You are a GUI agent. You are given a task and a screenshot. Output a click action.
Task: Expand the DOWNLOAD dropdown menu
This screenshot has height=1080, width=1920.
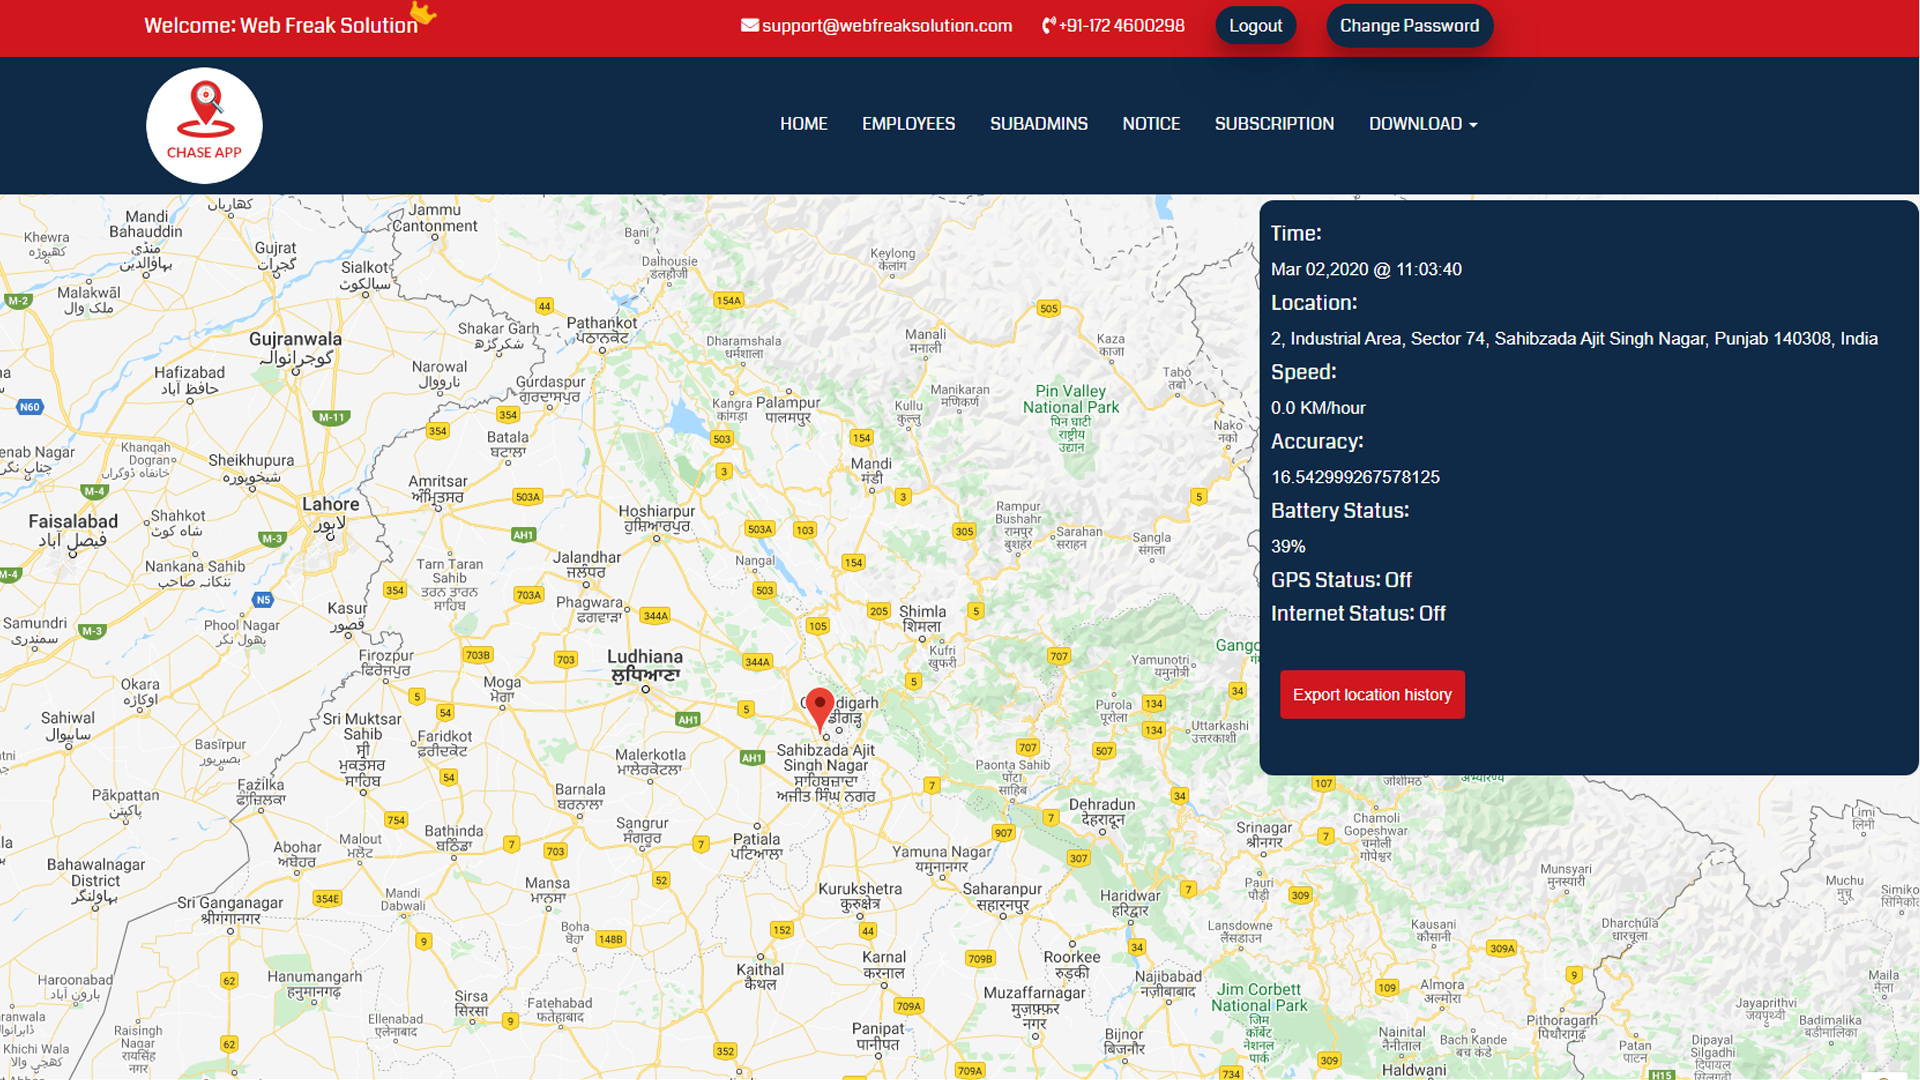click(1423, 124)
